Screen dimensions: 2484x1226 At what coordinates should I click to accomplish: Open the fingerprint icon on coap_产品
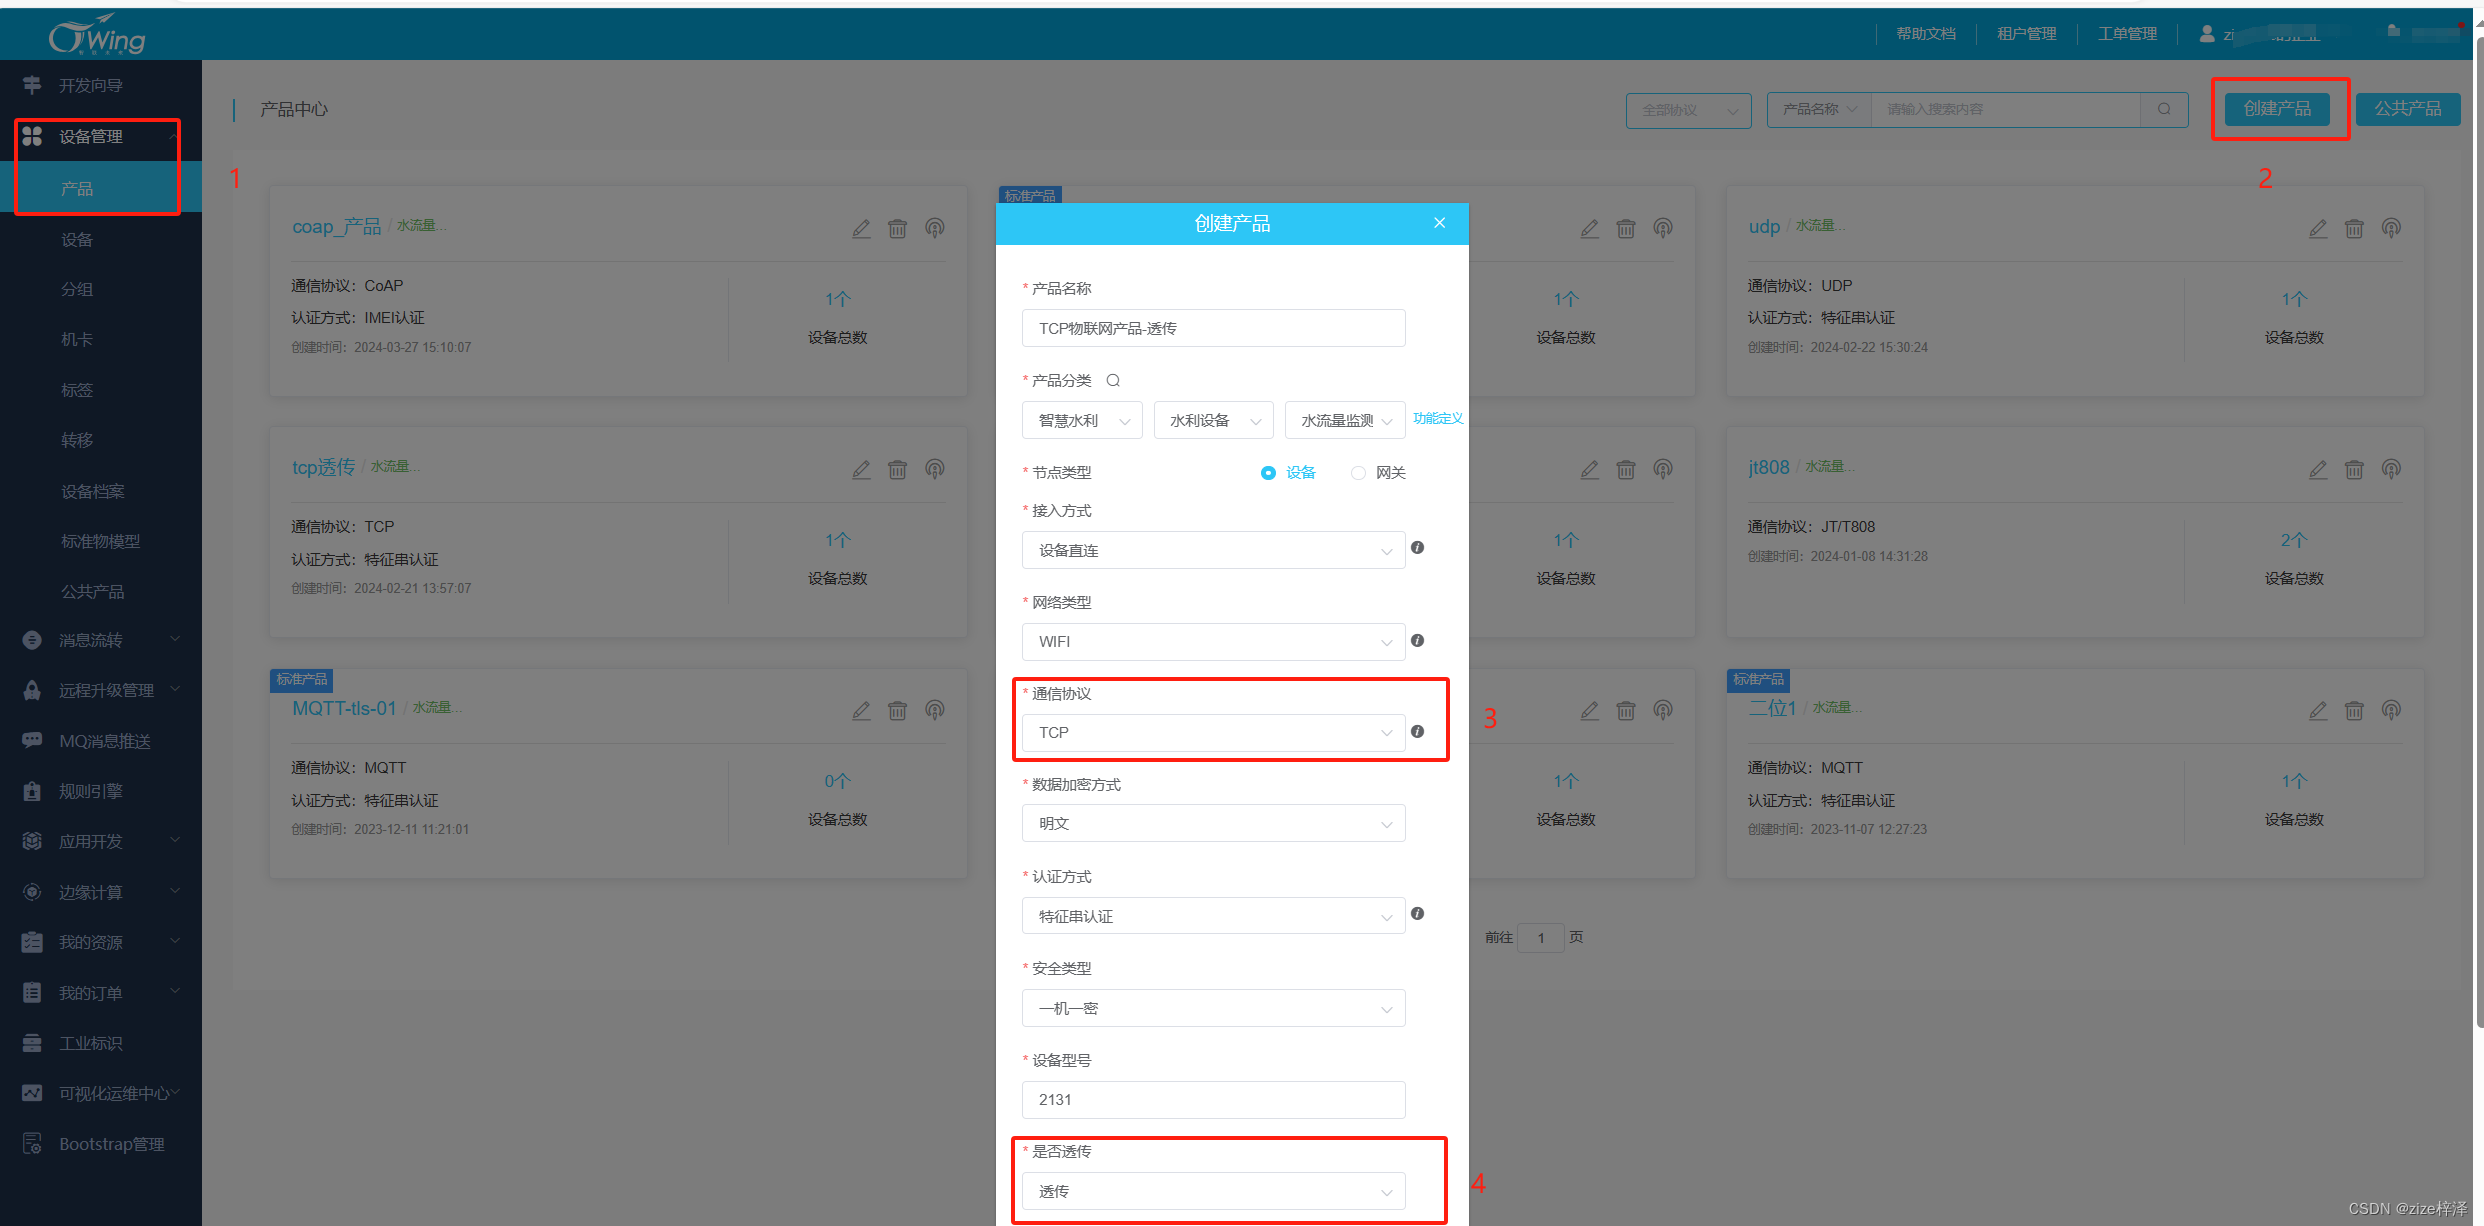tap(935, 229)
